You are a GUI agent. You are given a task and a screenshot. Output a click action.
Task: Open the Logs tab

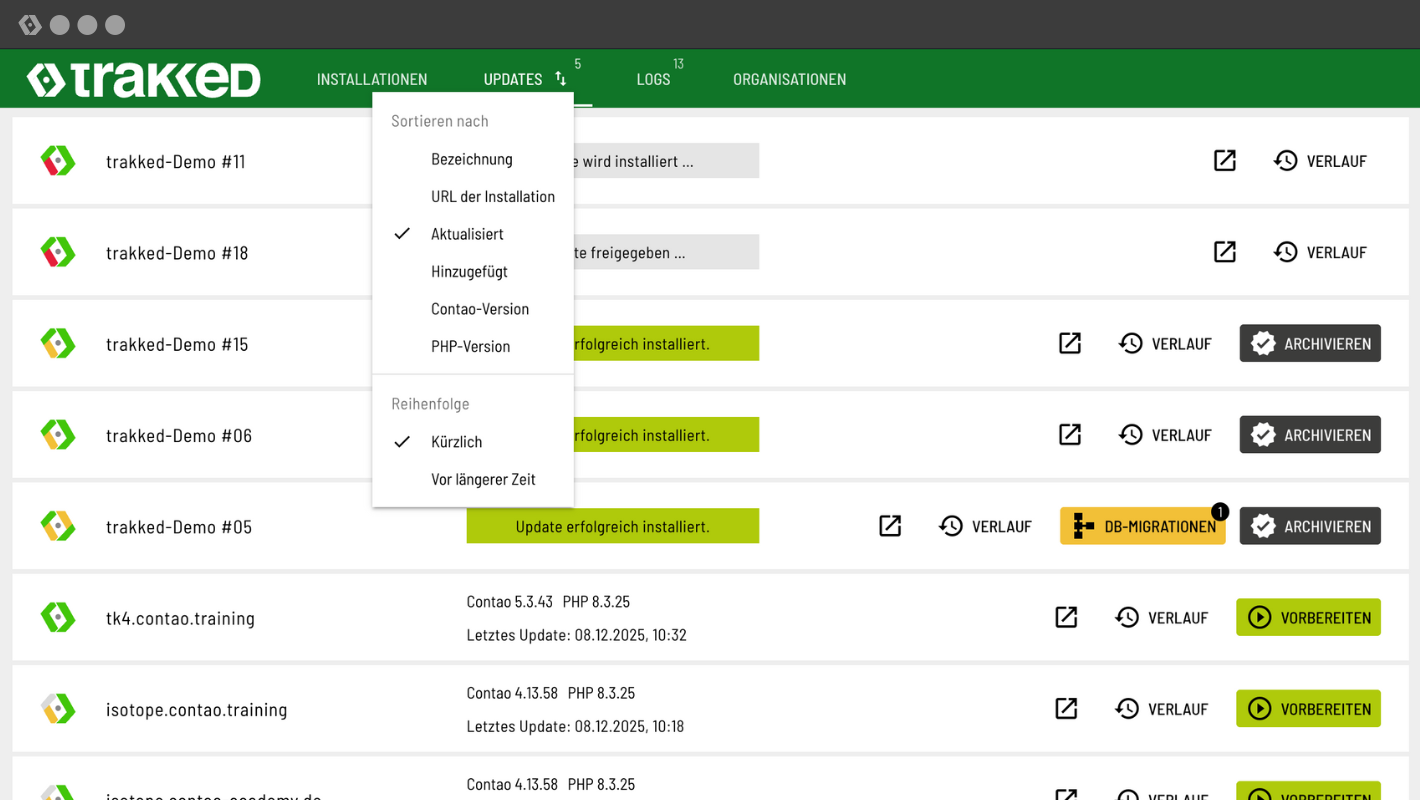(x=653, y=79)
